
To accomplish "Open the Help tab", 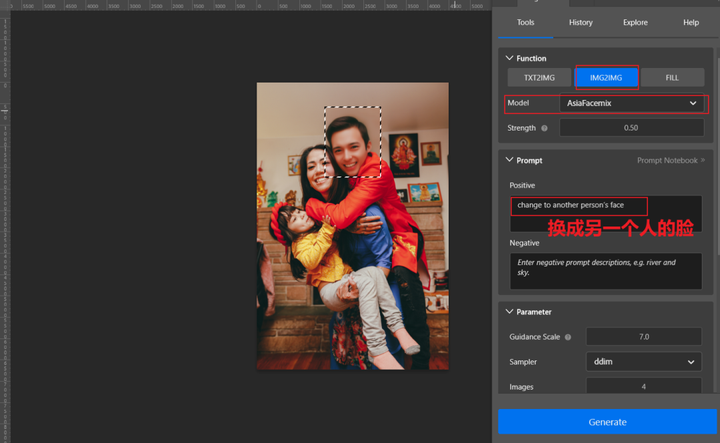I will pos(691,22).
